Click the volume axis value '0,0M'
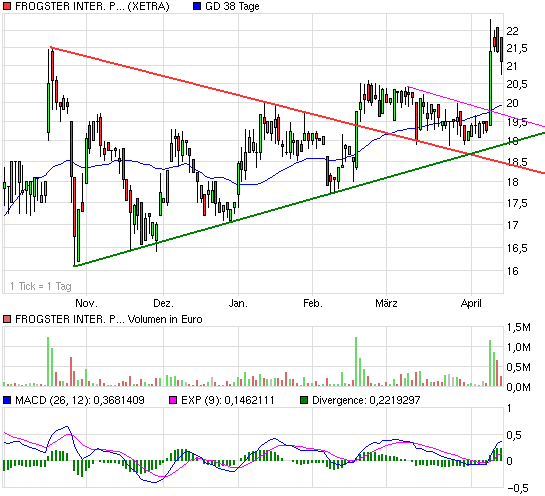Screen dimensions: 545x496 [519, 387]
